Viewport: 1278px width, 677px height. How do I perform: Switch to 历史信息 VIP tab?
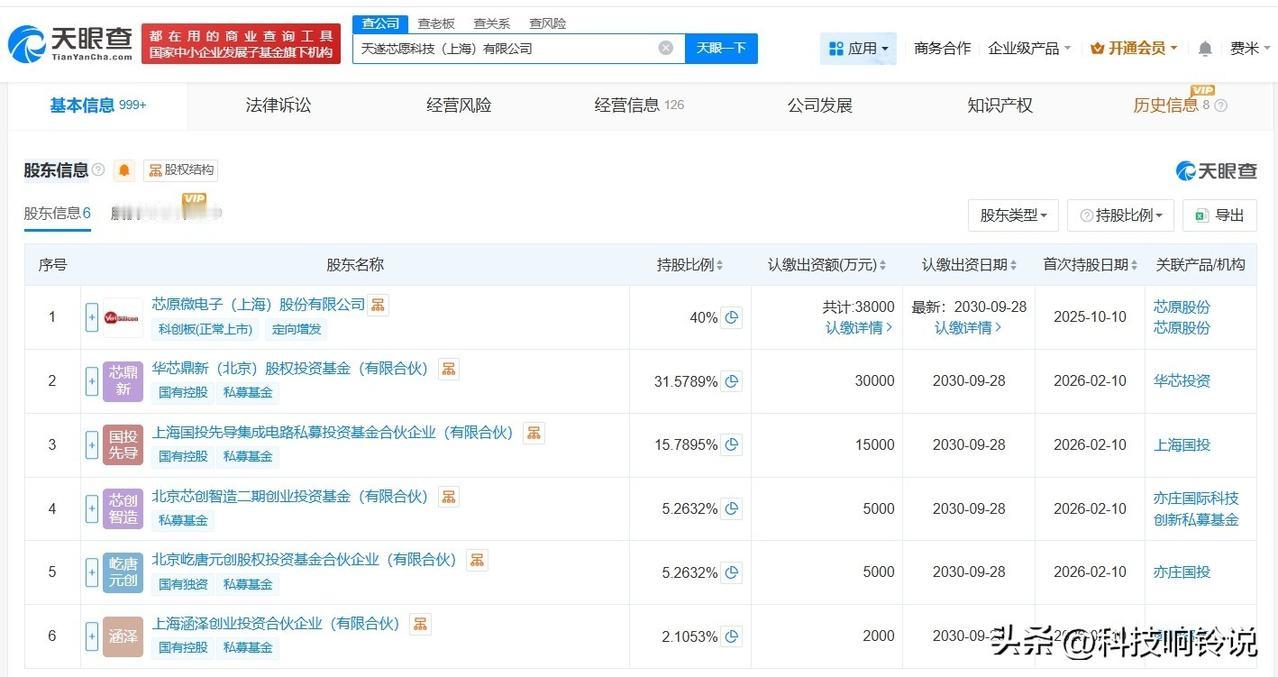(x=1180, y=104)
